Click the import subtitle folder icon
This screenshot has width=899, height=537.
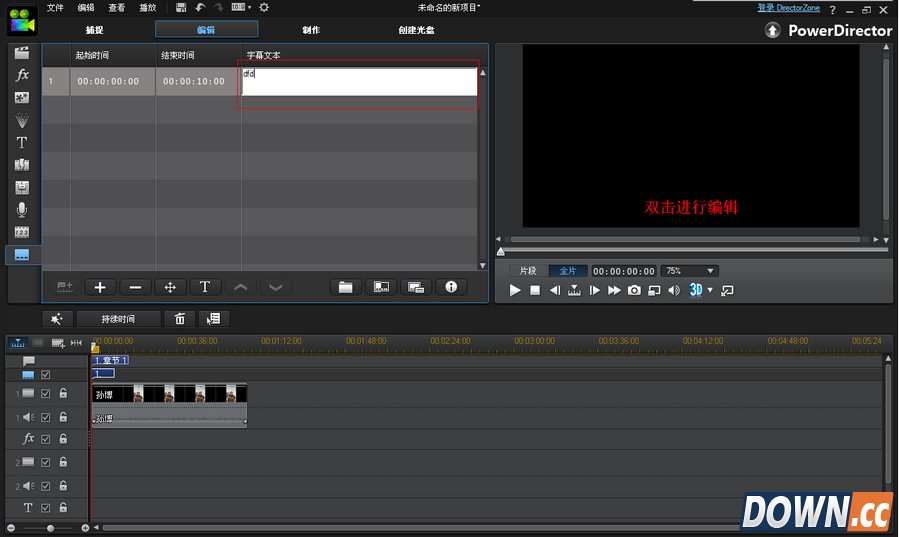pos(345,287)
